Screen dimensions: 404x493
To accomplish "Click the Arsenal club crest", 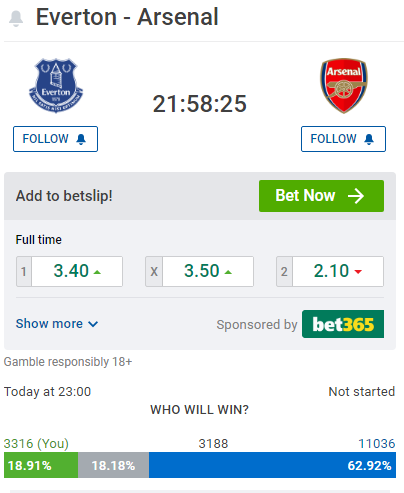I will 344,86.
